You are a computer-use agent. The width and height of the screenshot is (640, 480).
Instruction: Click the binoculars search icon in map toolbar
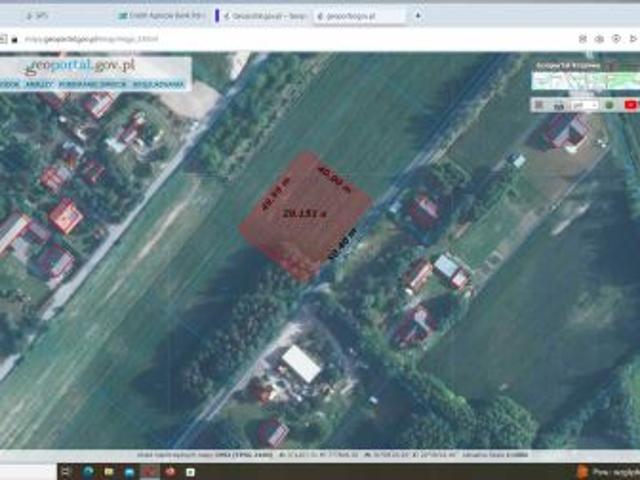559,106
